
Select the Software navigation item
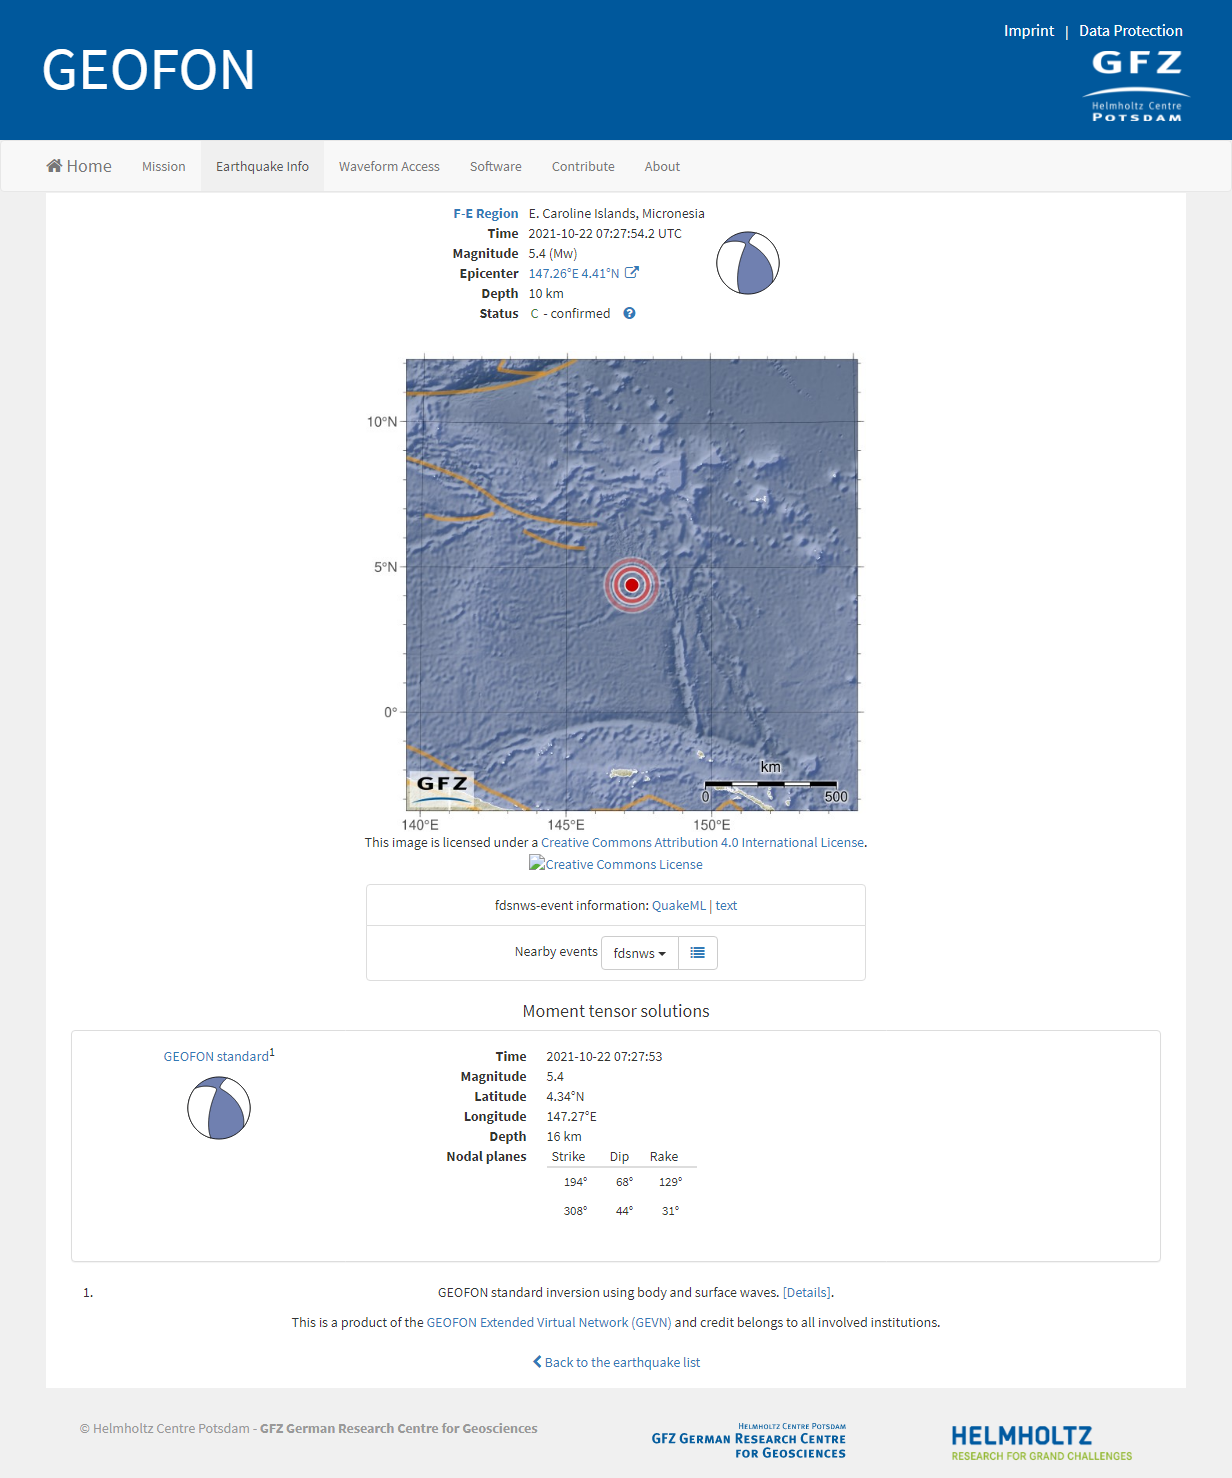coord(495,166)
